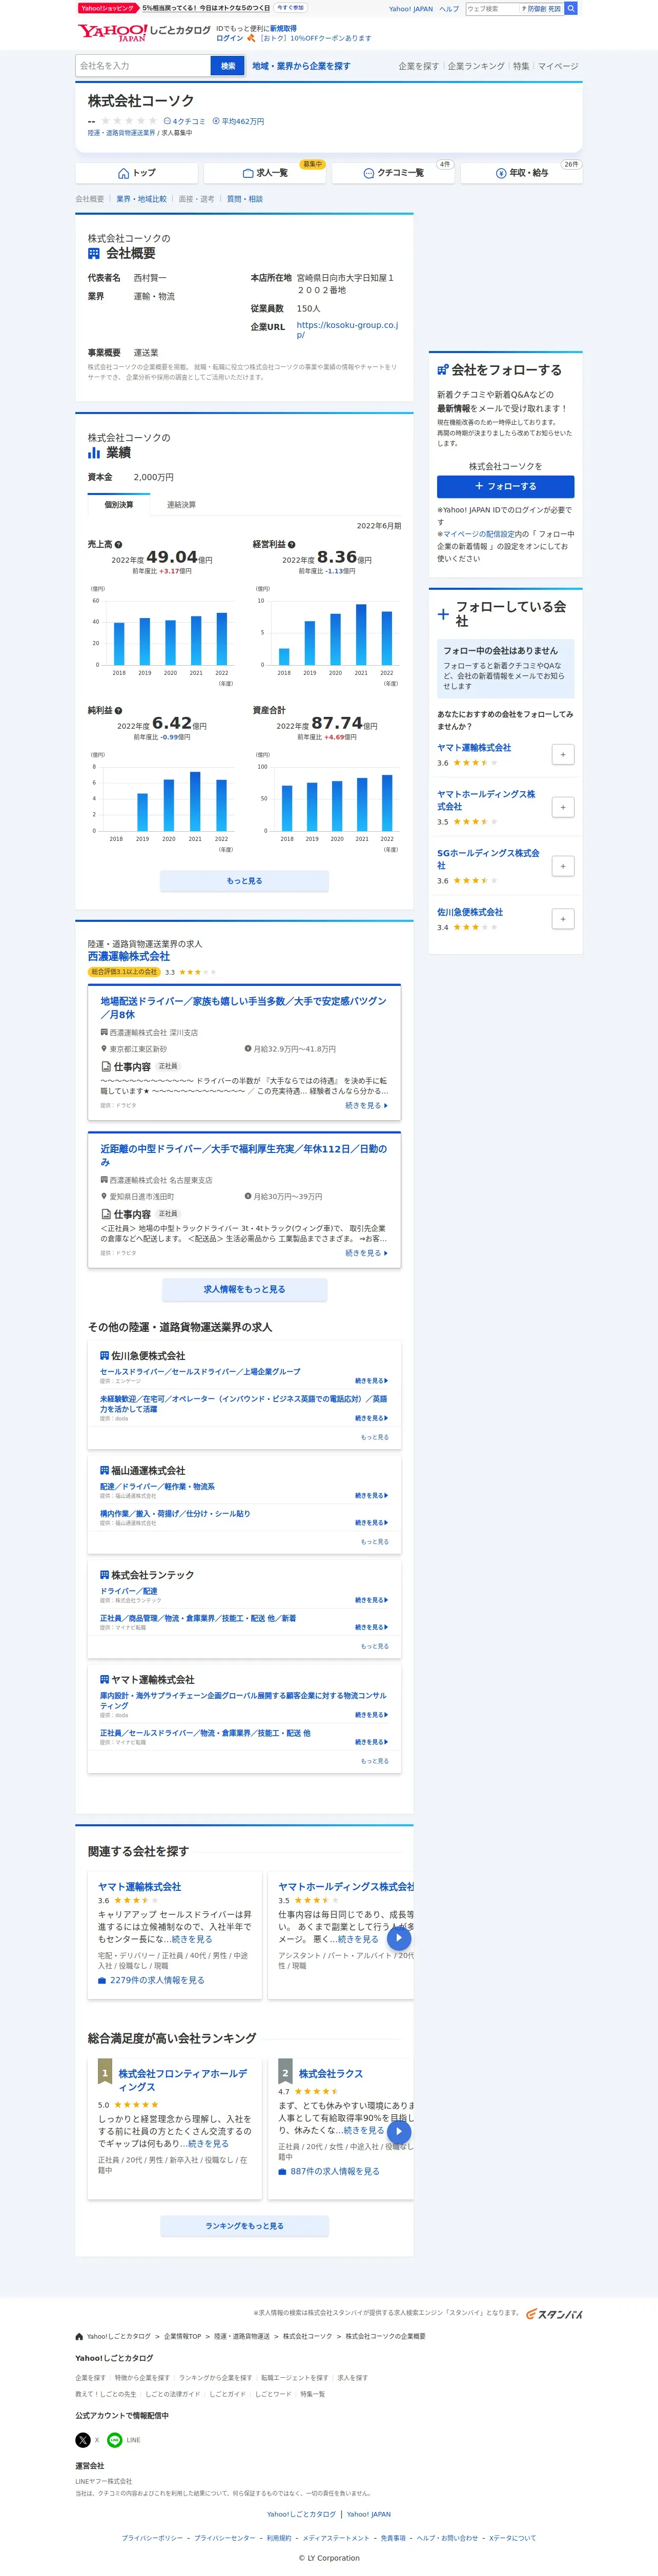Click もっと見る under 佐川急便株式会社 jobs
Viewport: 658px width, 2576px height.
[374, 1437]
